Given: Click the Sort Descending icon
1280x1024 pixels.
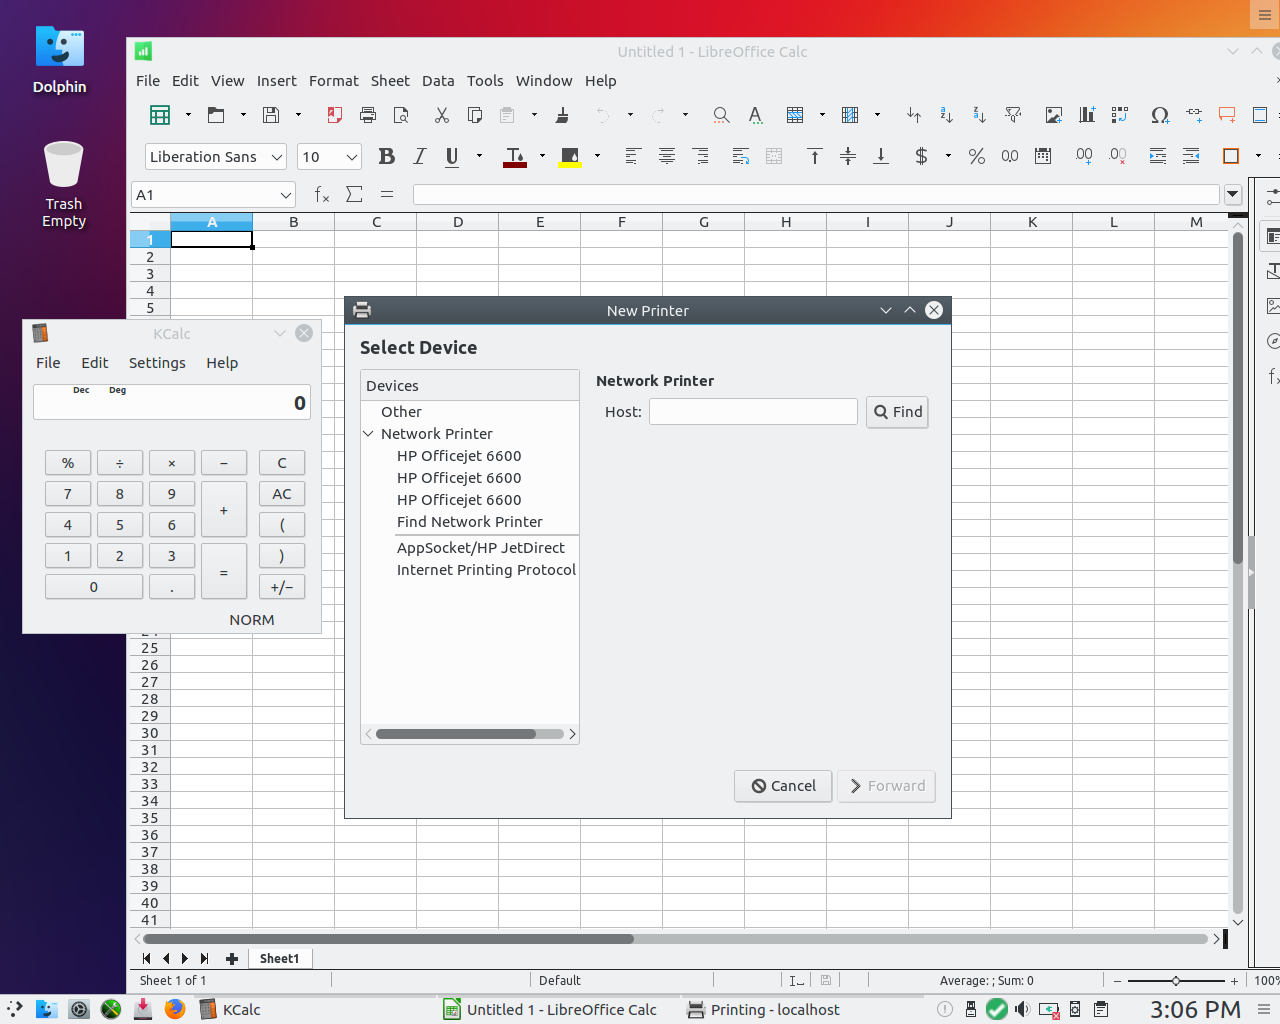Looking at the screenshot, I should click(x=979, y=115).
